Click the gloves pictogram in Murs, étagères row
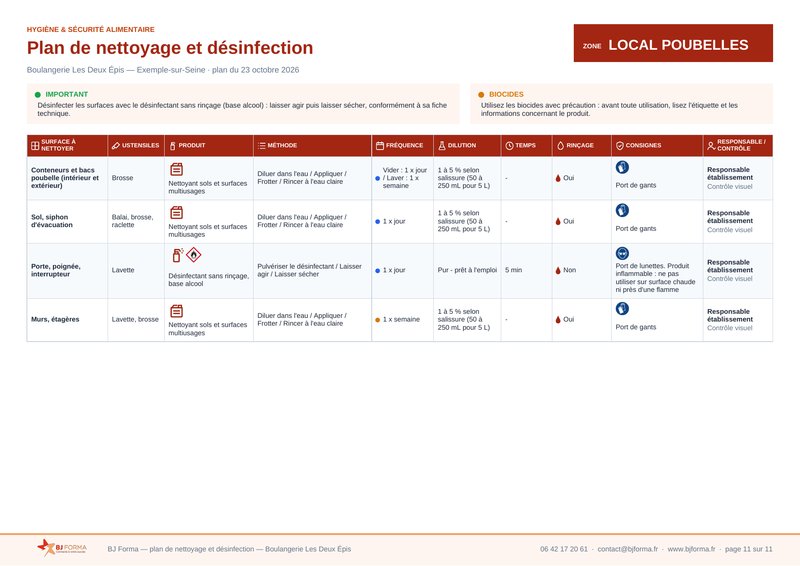 pos(622,308)
